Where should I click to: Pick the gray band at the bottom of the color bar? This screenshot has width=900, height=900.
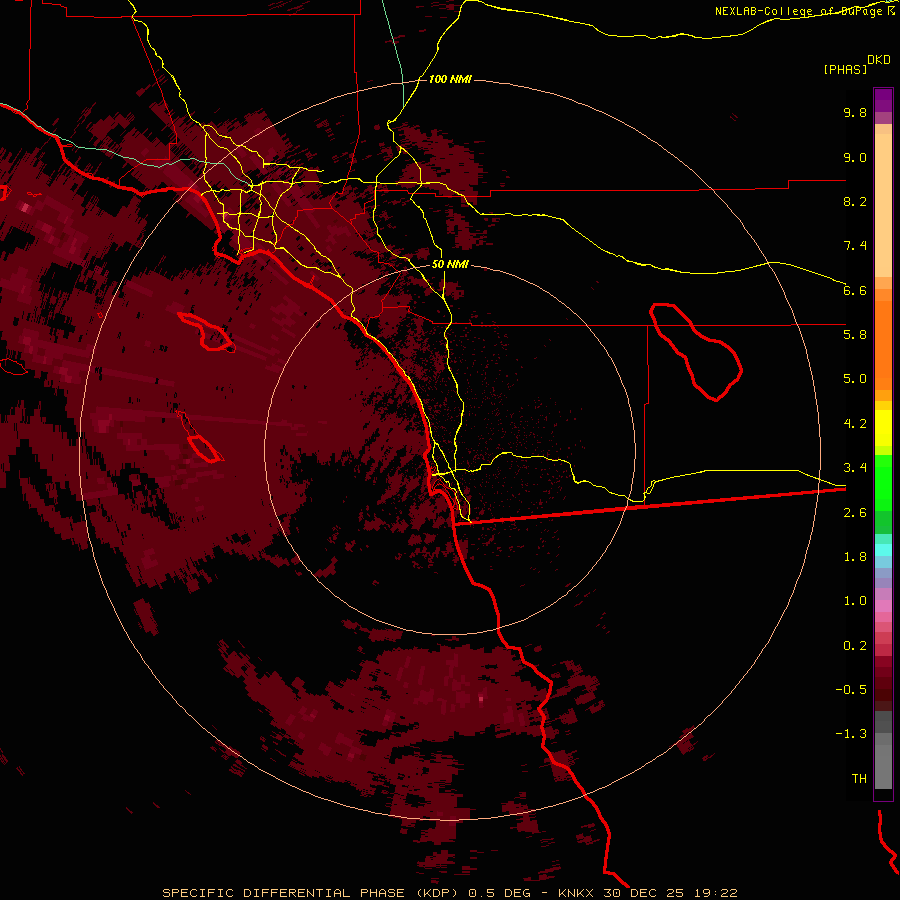point(883,761)
